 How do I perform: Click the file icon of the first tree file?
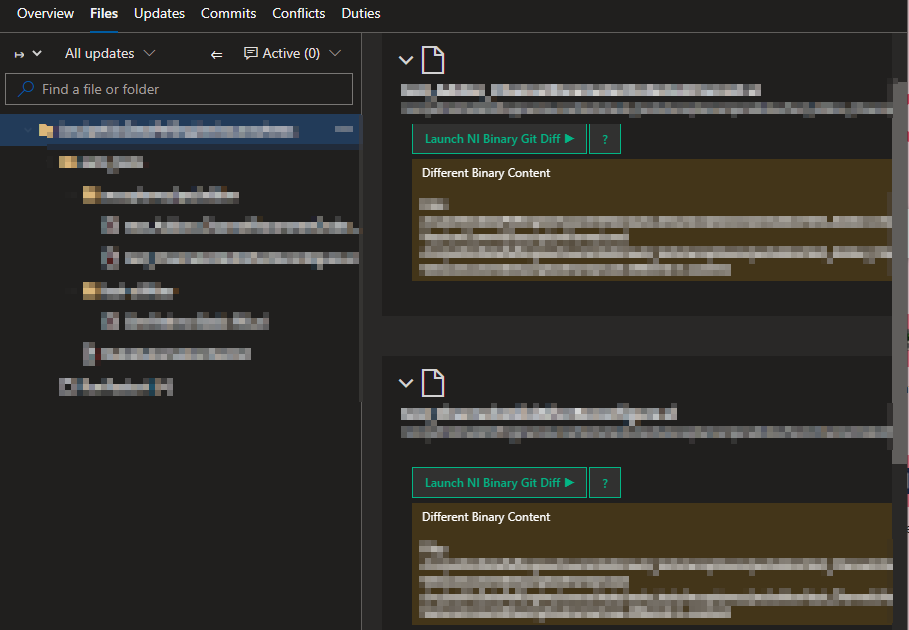[x=110, y=224]
